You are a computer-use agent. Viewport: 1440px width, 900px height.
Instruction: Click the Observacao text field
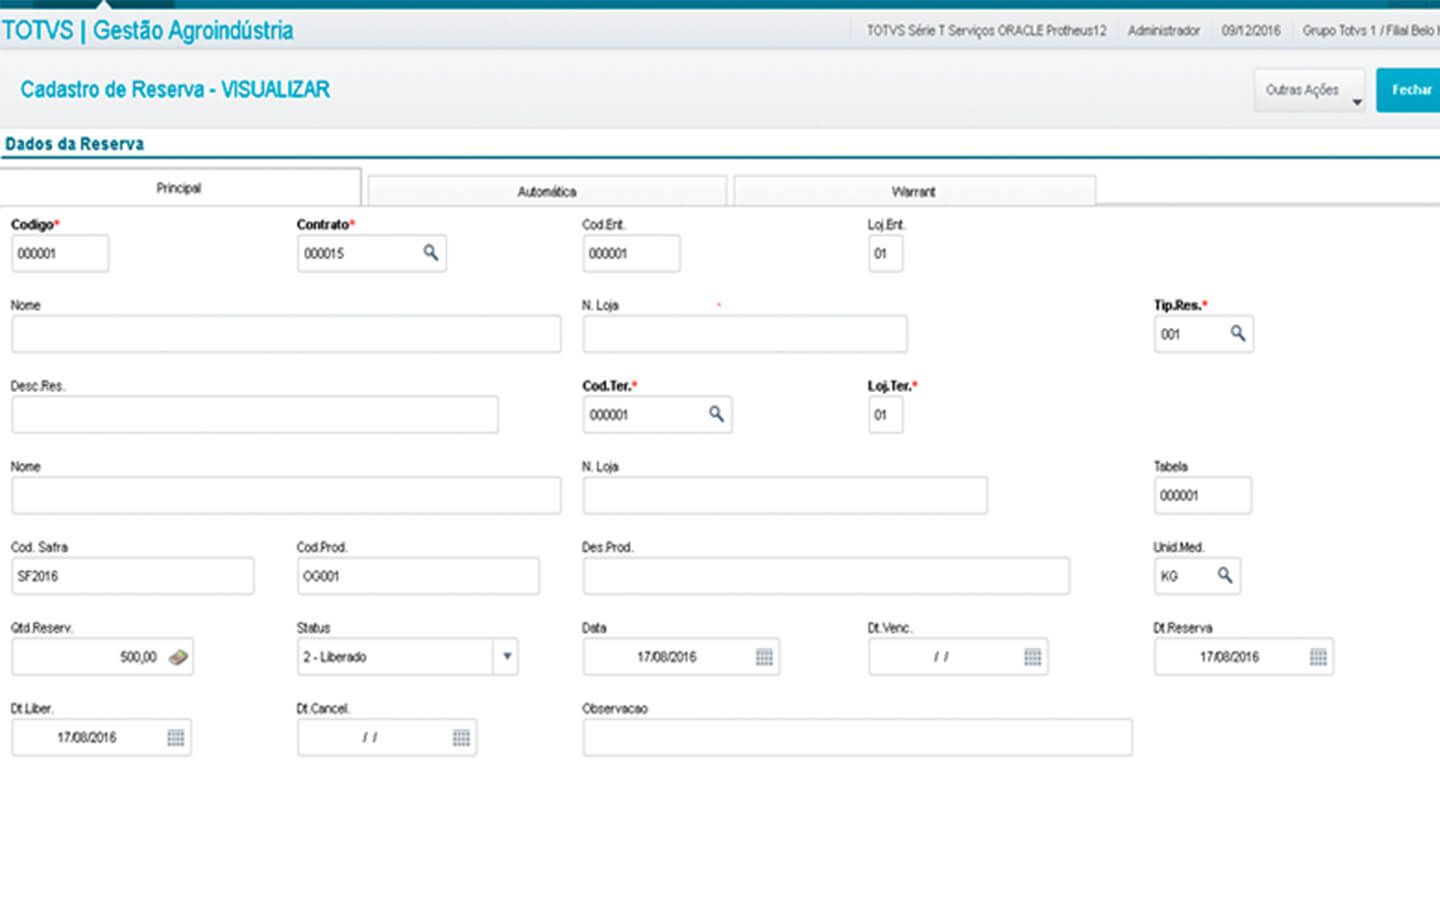857,738
